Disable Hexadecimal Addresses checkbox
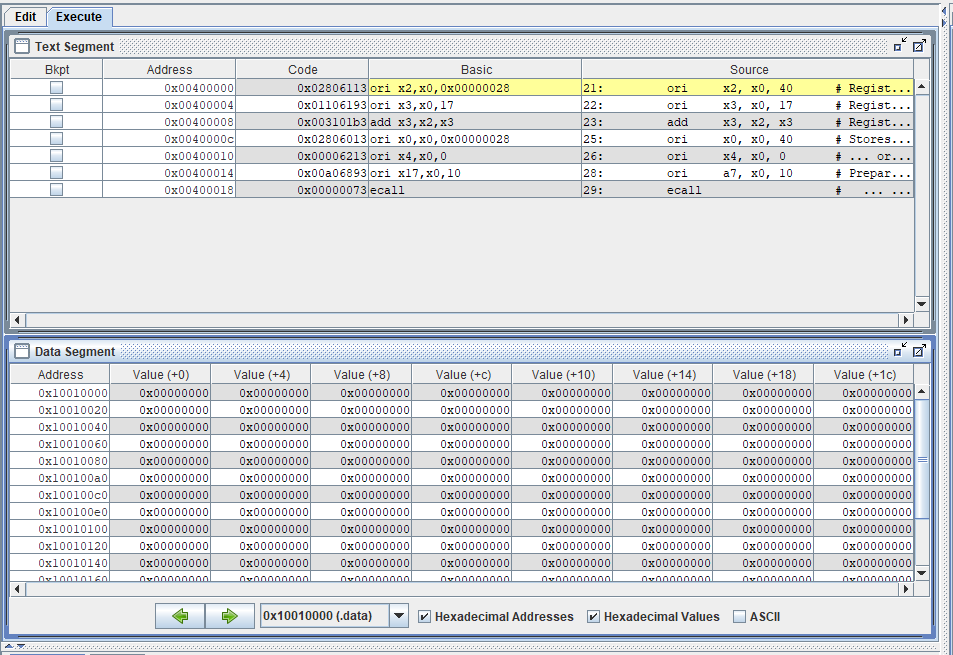This screenshot has width=953, height=655. coord(424,616)
